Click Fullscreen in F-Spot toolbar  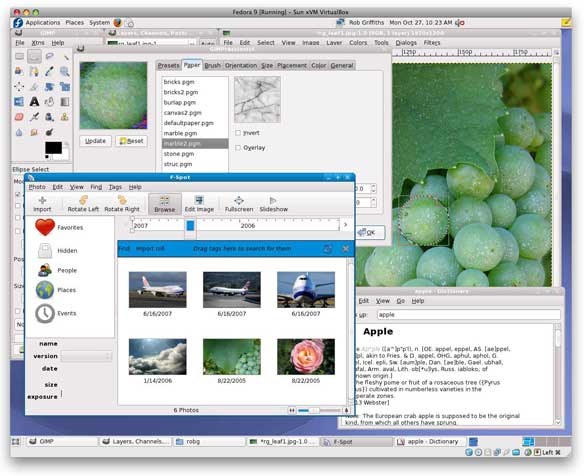click(x=239, y=204)
